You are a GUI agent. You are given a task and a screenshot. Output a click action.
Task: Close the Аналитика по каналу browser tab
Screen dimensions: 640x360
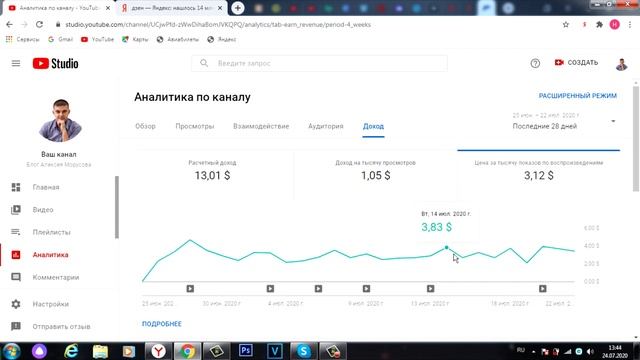pos(108,8)
